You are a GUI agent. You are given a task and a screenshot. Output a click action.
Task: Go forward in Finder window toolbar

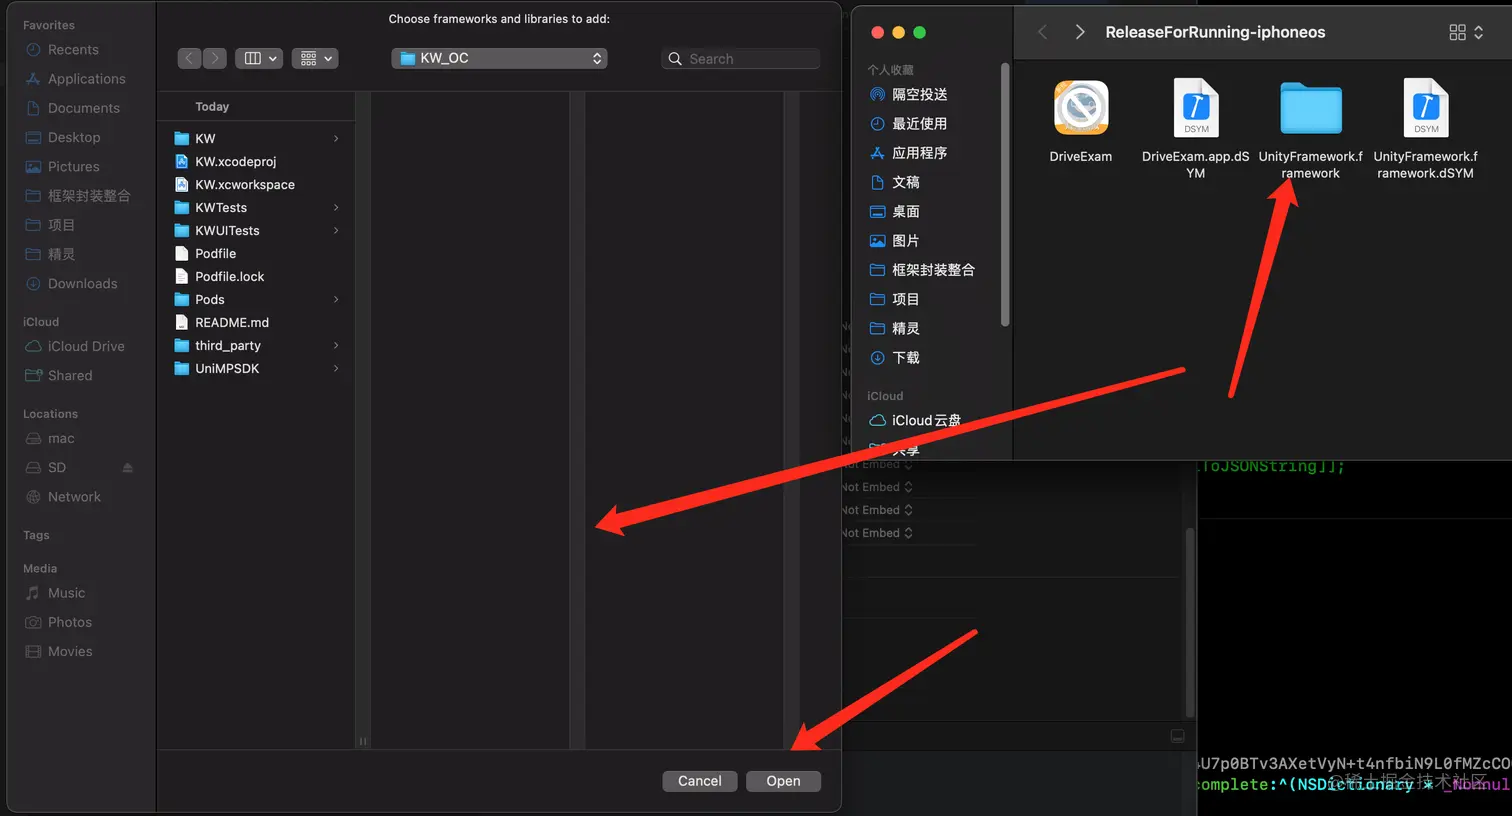(x=1079, y=33)
